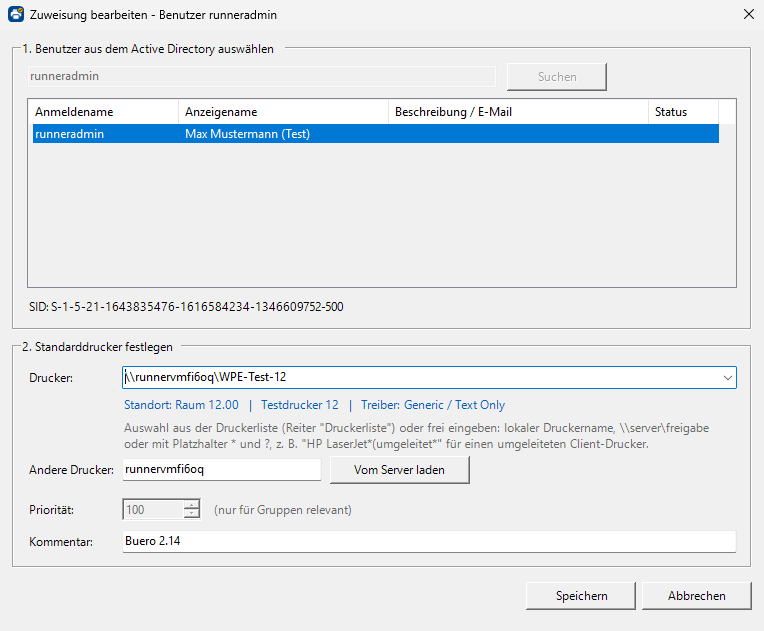Viewport: 764px width, 631px height.
Task: Click '1. Benutzer aus dem Active Directory' title
Action: coord(148,49)
